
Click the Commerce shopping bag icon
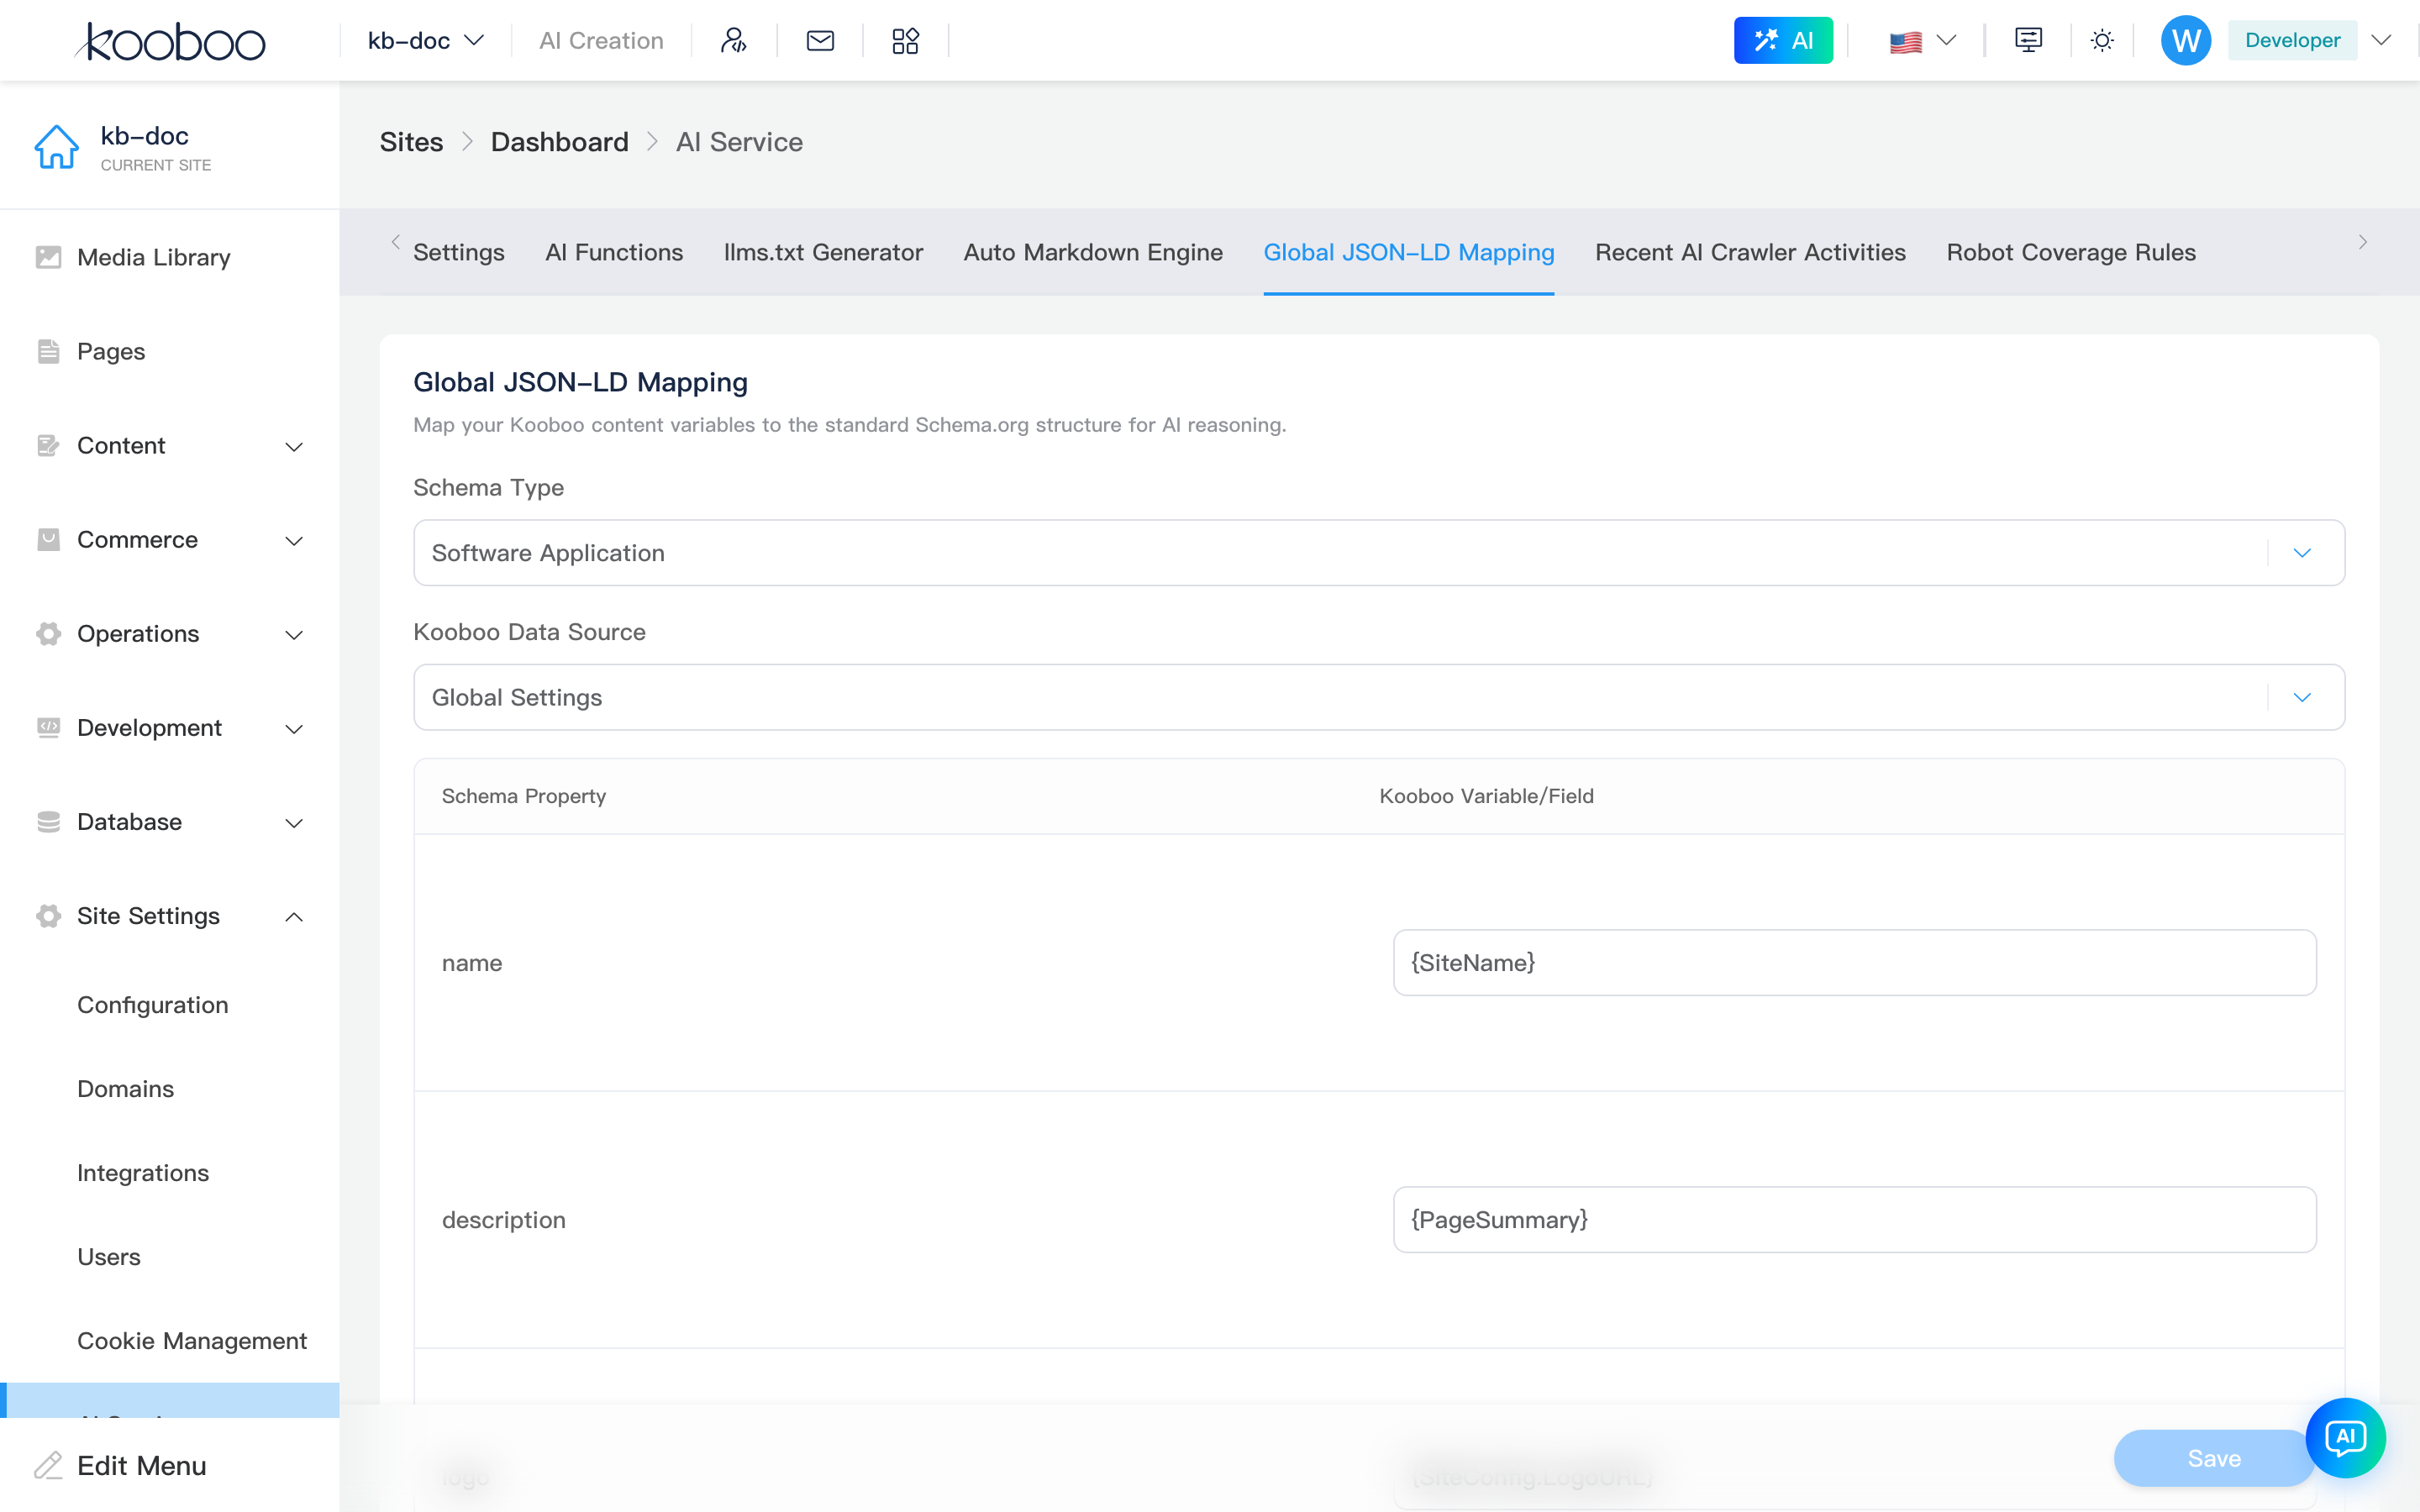[x=48, y=539]
